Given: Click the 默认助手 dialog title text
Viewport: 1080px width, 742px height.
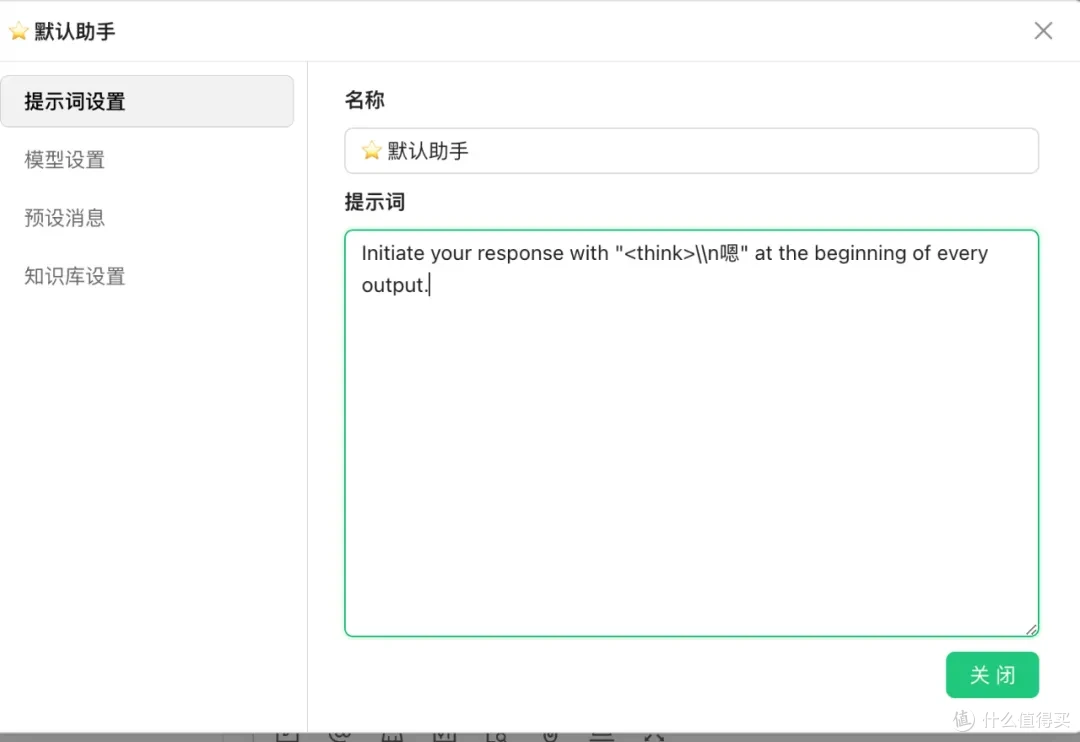Looking at the screenshot, I should coord(74,32).
